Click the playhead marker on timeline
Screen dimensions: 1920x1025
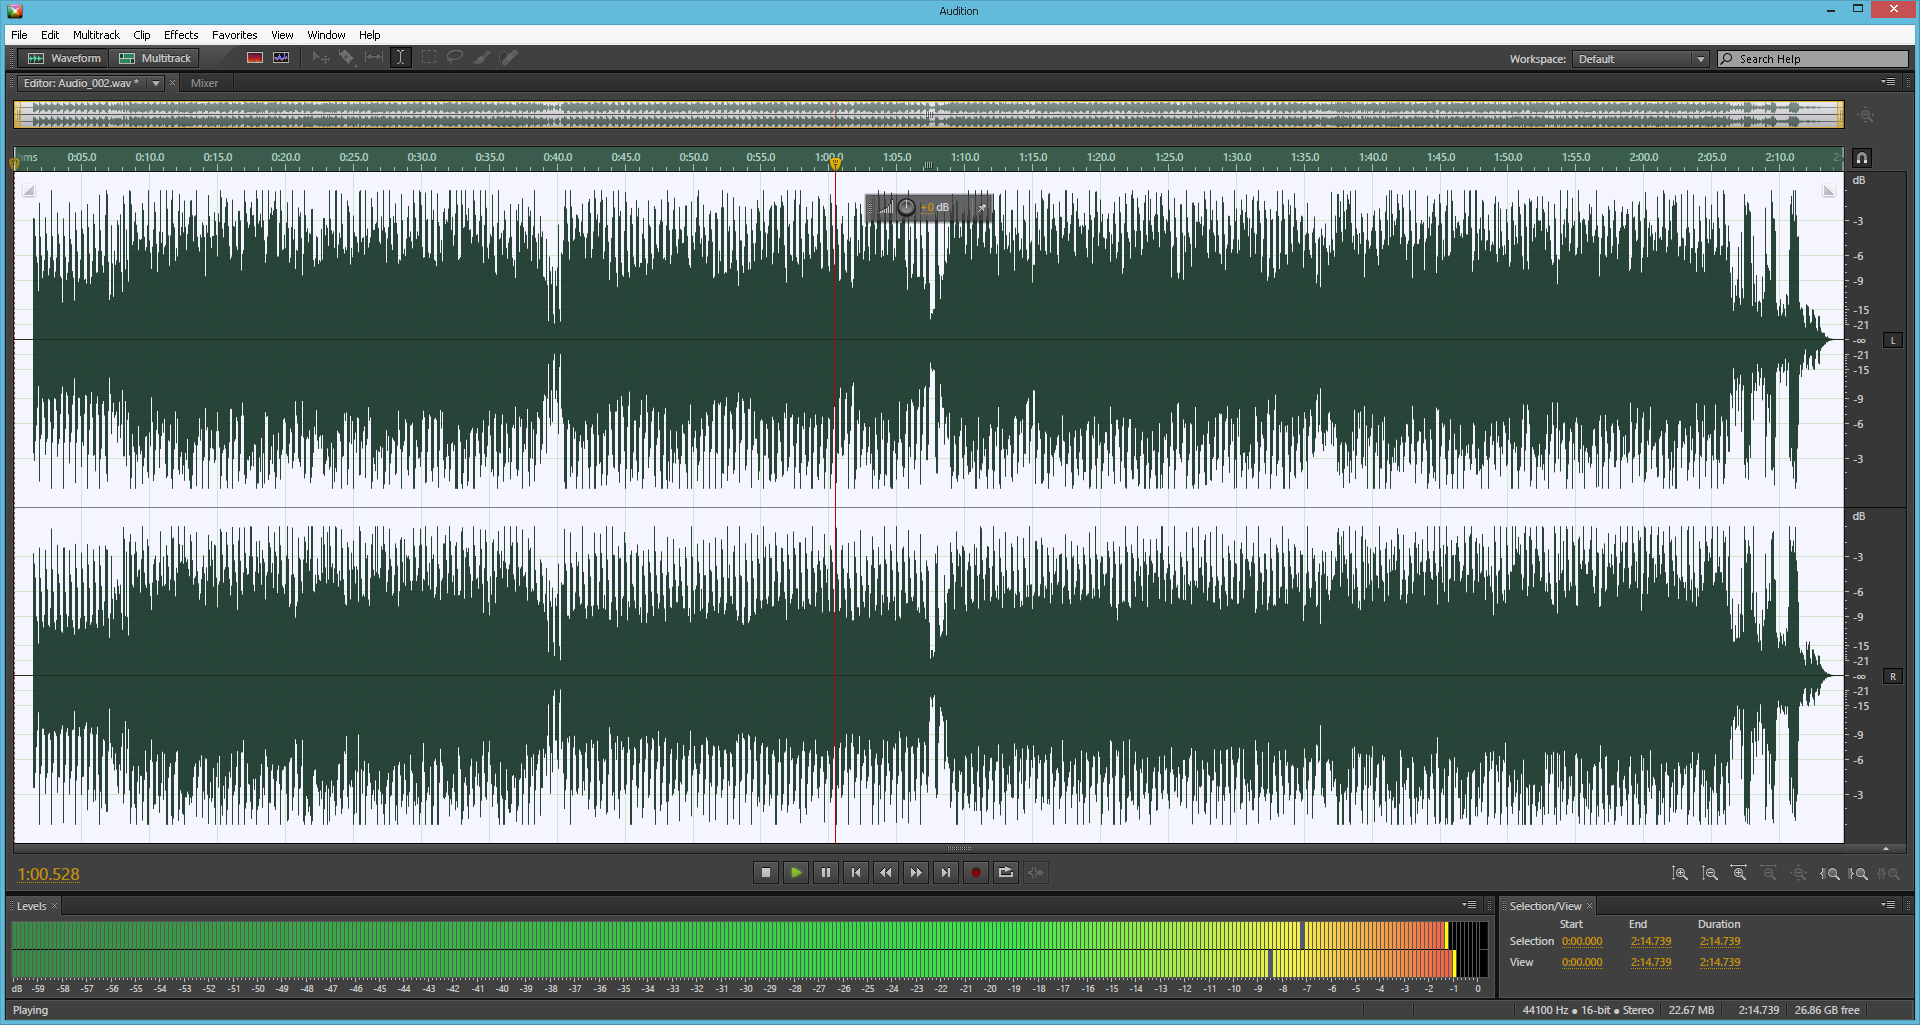836,164
